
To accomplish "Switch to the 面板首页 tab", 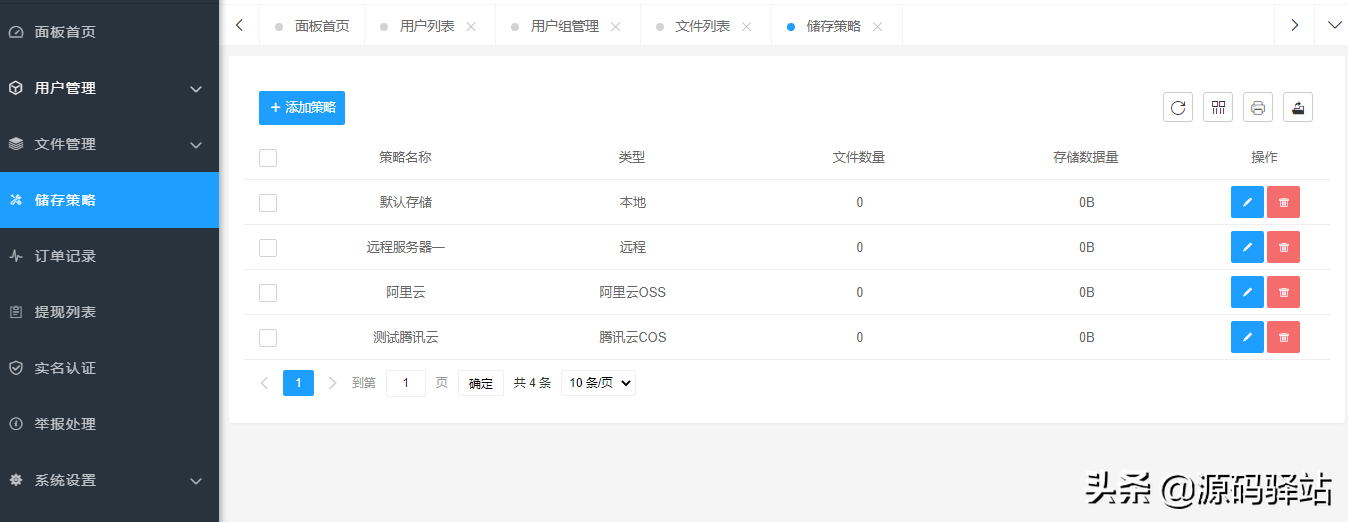I will click(312, 27).
